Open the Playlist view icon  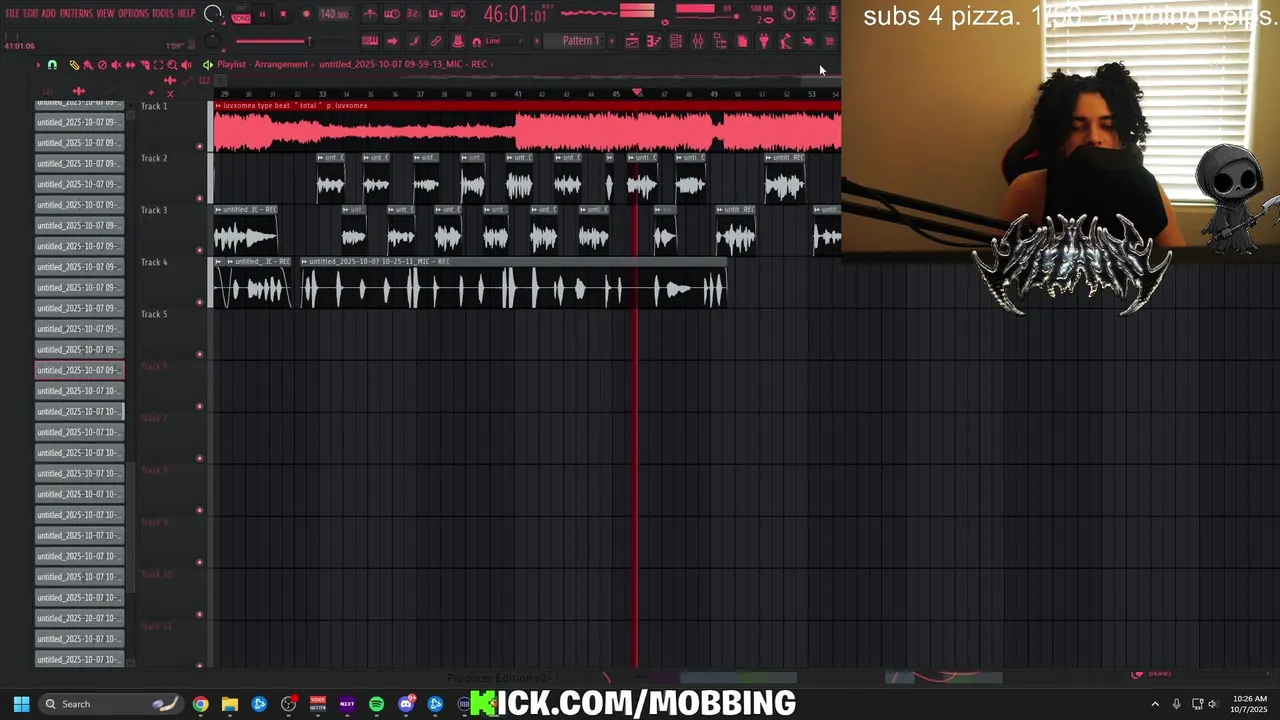coord(631,41)
